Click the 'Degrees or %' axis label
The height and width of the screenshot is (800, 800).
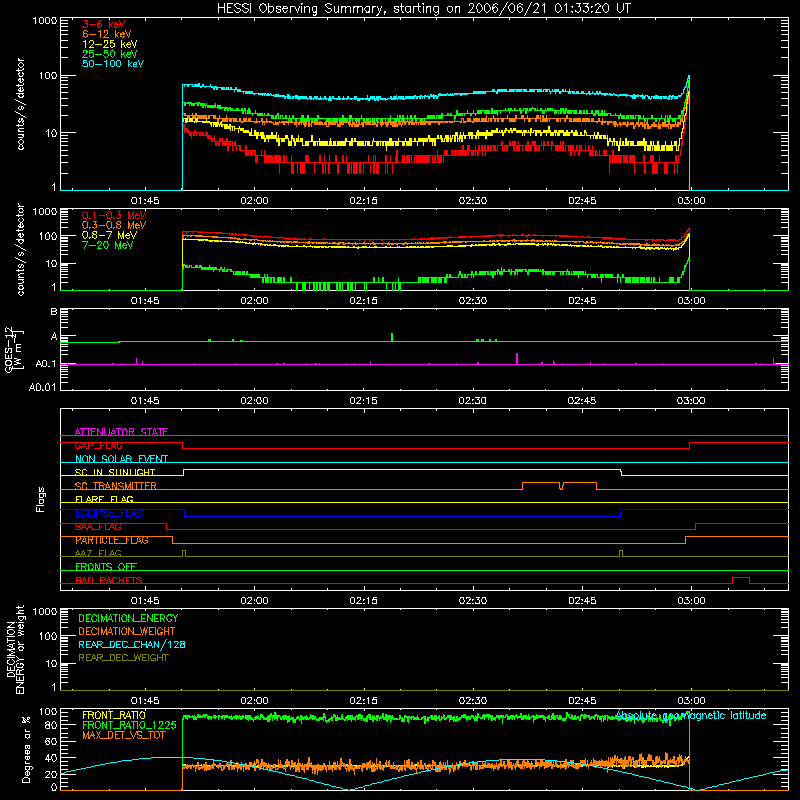(x=27, y=750)
